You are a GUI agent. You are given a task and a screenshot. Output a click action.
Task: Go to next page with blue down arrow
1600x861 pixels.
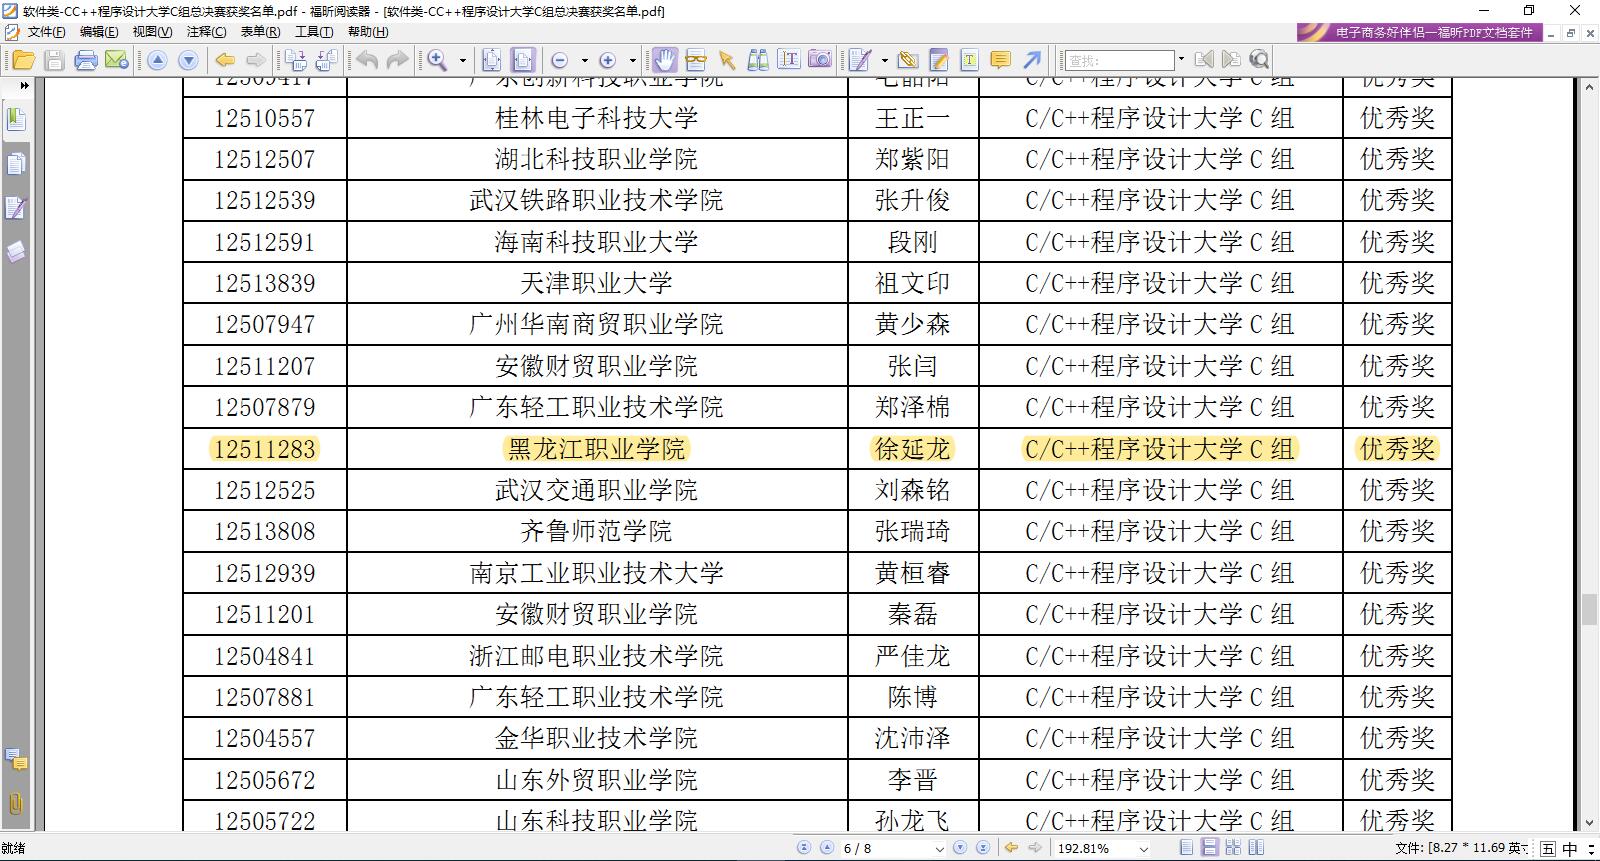tap(188, 61)
